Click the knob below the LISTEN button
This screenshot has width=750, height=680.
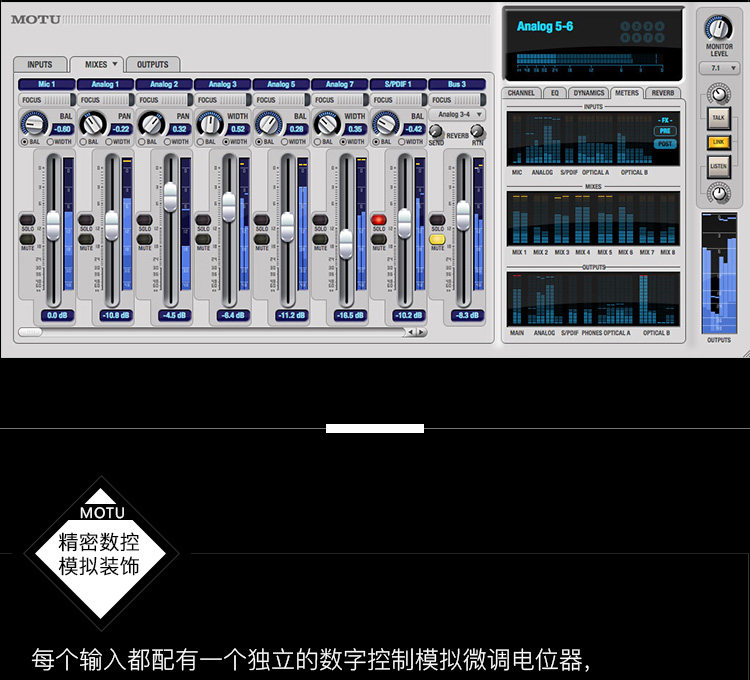coord(718,193)
